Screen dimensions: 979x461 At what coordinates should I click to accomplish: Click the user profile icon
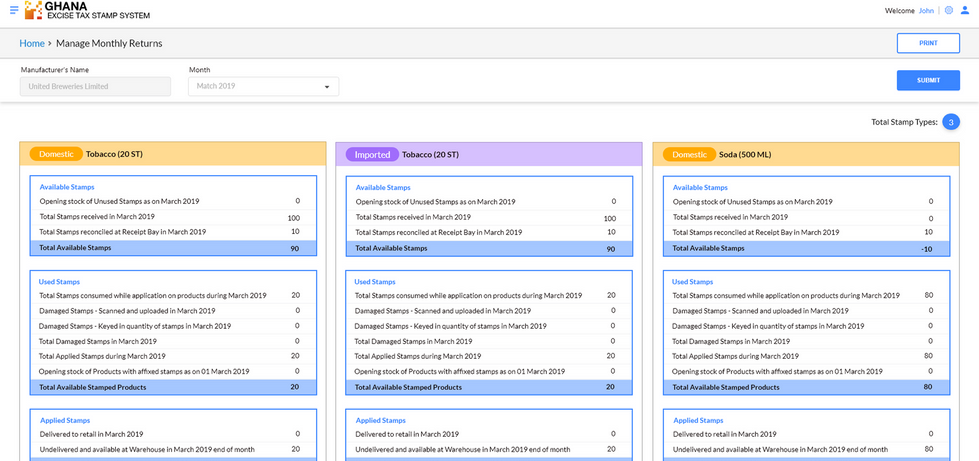point(965,11)
